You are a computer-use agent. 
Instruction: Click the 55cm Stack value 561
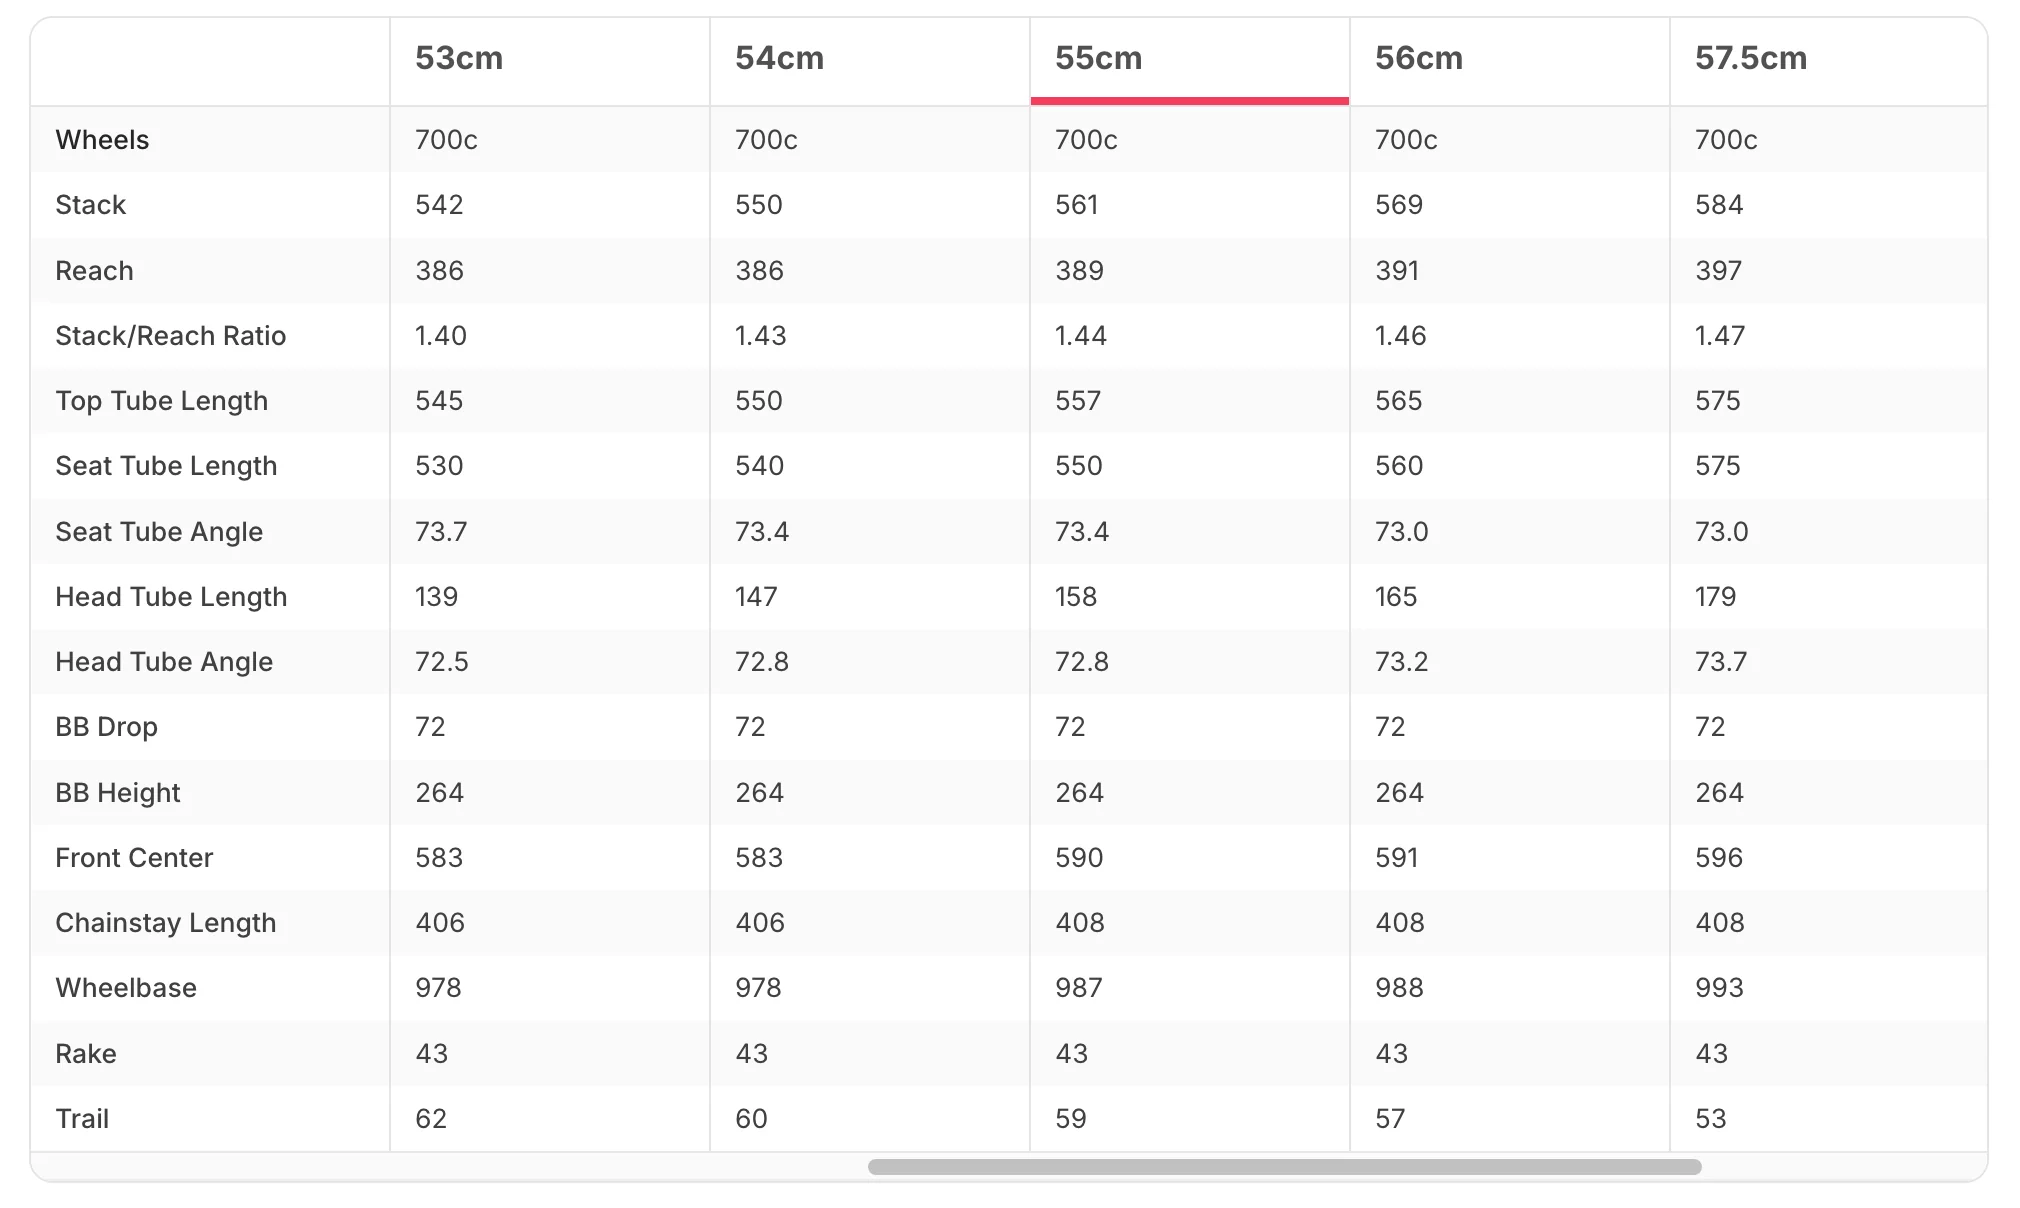tap(1077, 205)
